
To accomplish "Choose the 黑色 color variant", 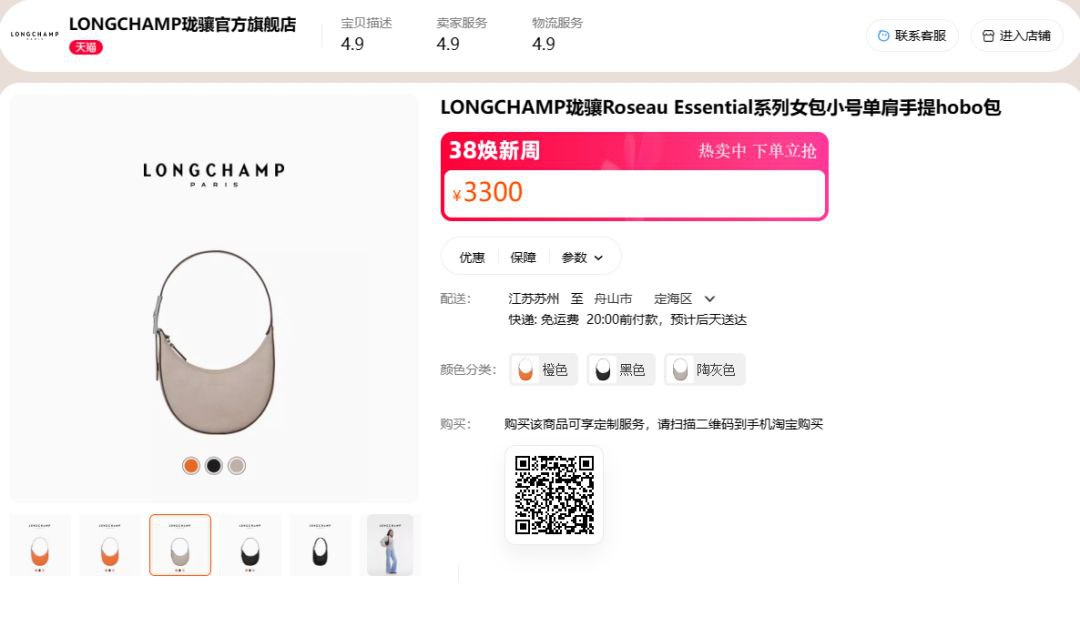I will 621,369.
